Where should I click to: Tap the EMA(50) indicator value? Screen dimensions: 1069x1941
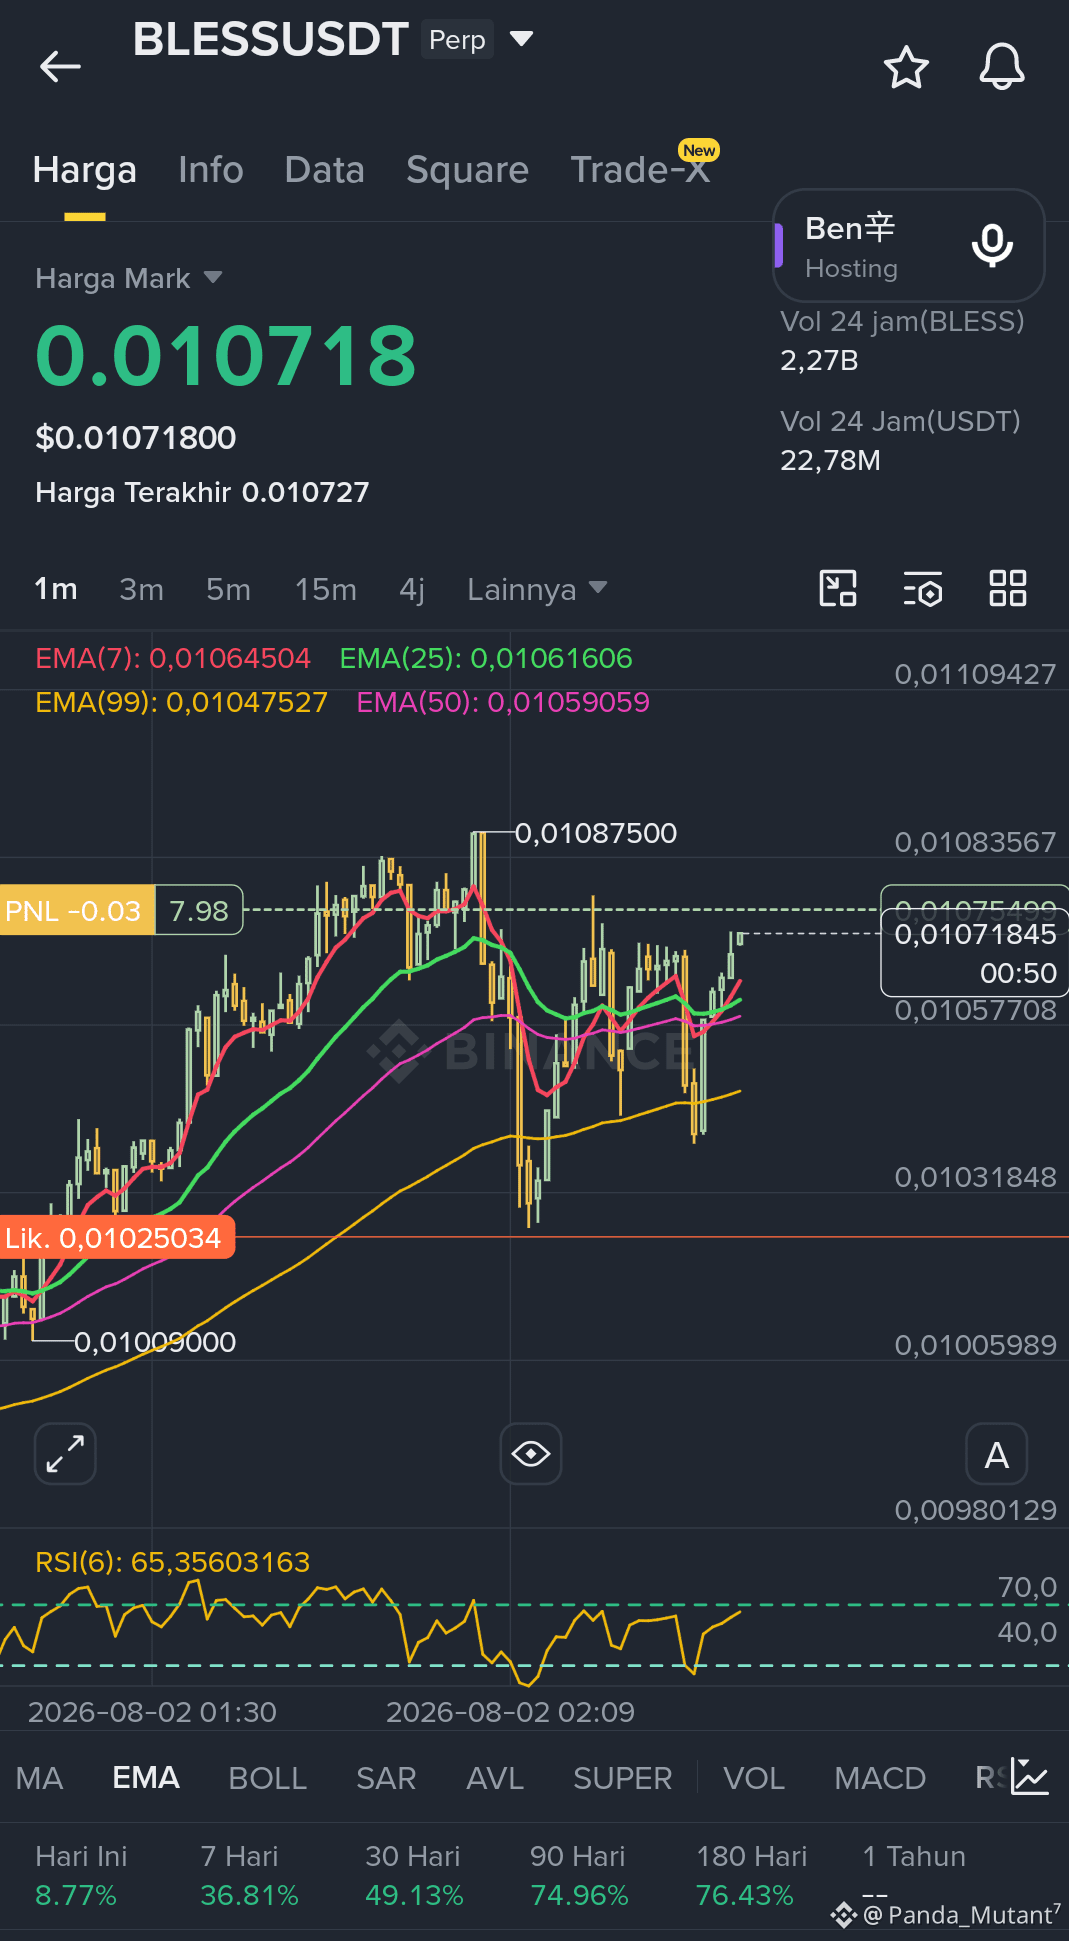click(503, 702)
